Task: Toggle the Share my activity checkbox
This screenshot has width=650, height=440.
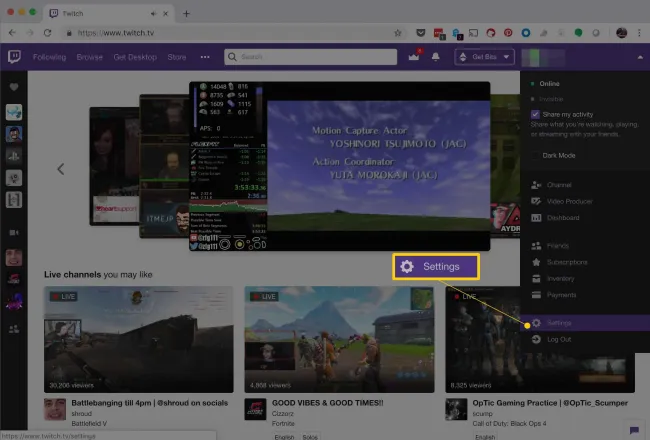Action: pyautogui.click(x=536, y=115)
